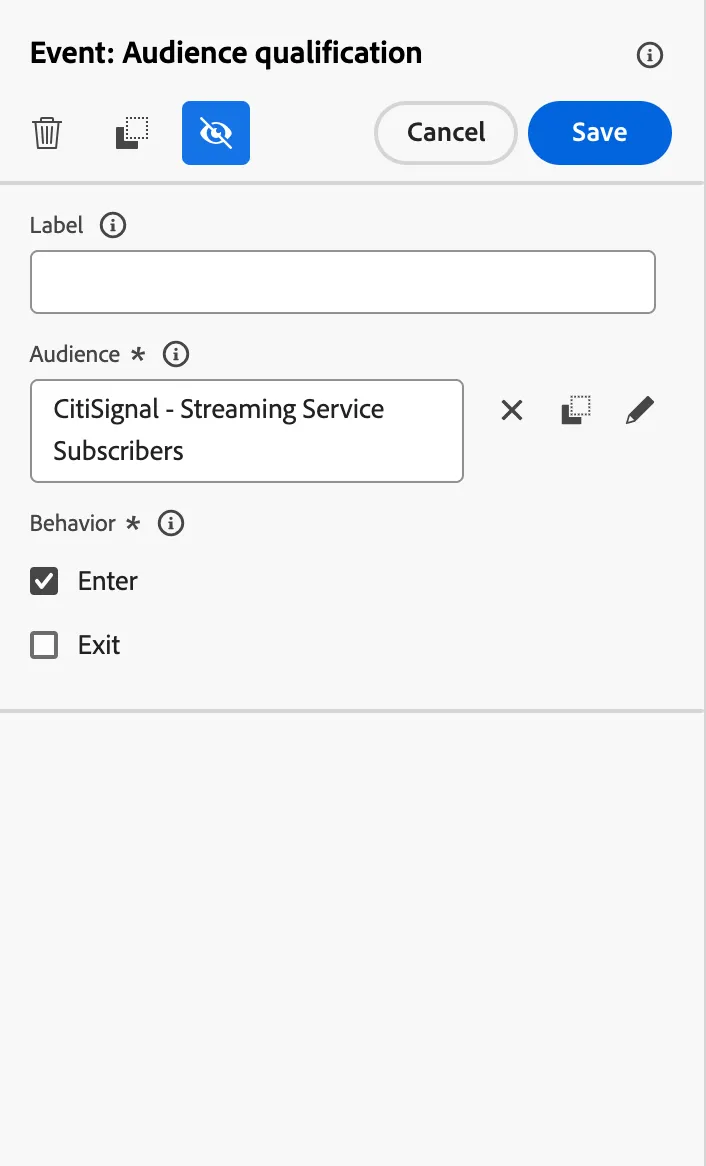
Task: Click the Behavior field caption
Action: pos(73,524)
